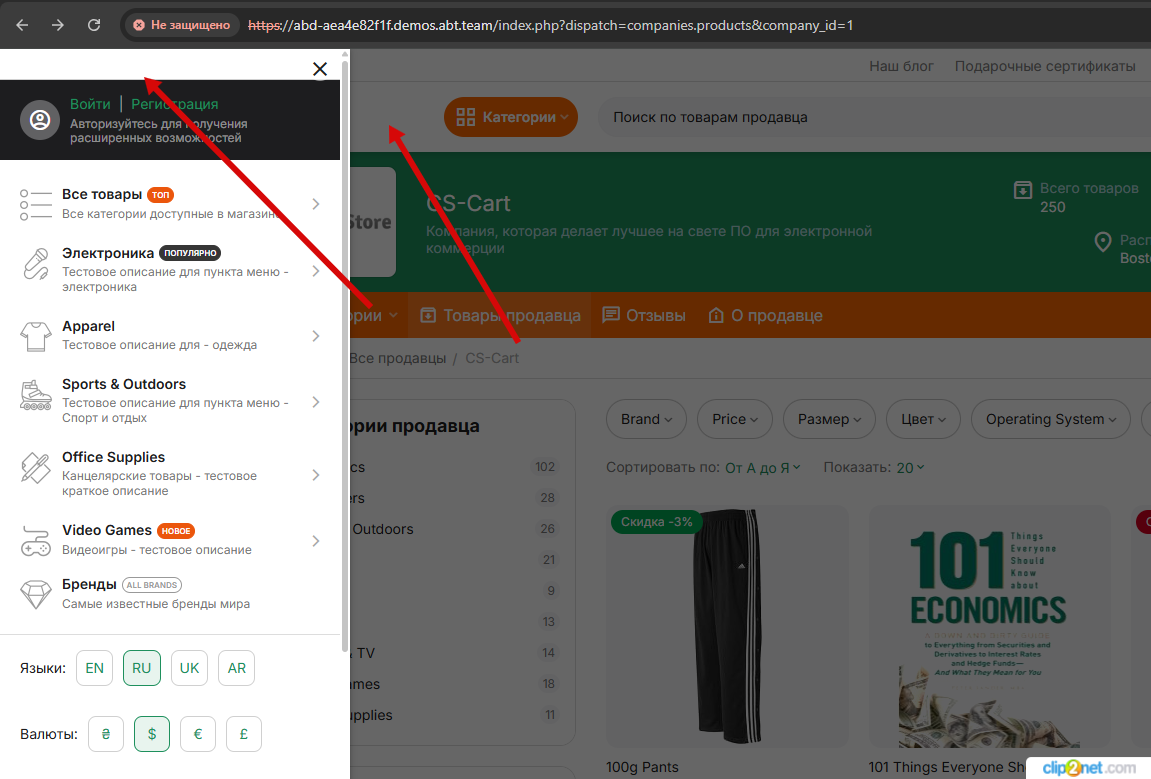The height and width of the screenshot is (779, 1151).
Task: Open the Отзывы tab
Action: [644, 315]
